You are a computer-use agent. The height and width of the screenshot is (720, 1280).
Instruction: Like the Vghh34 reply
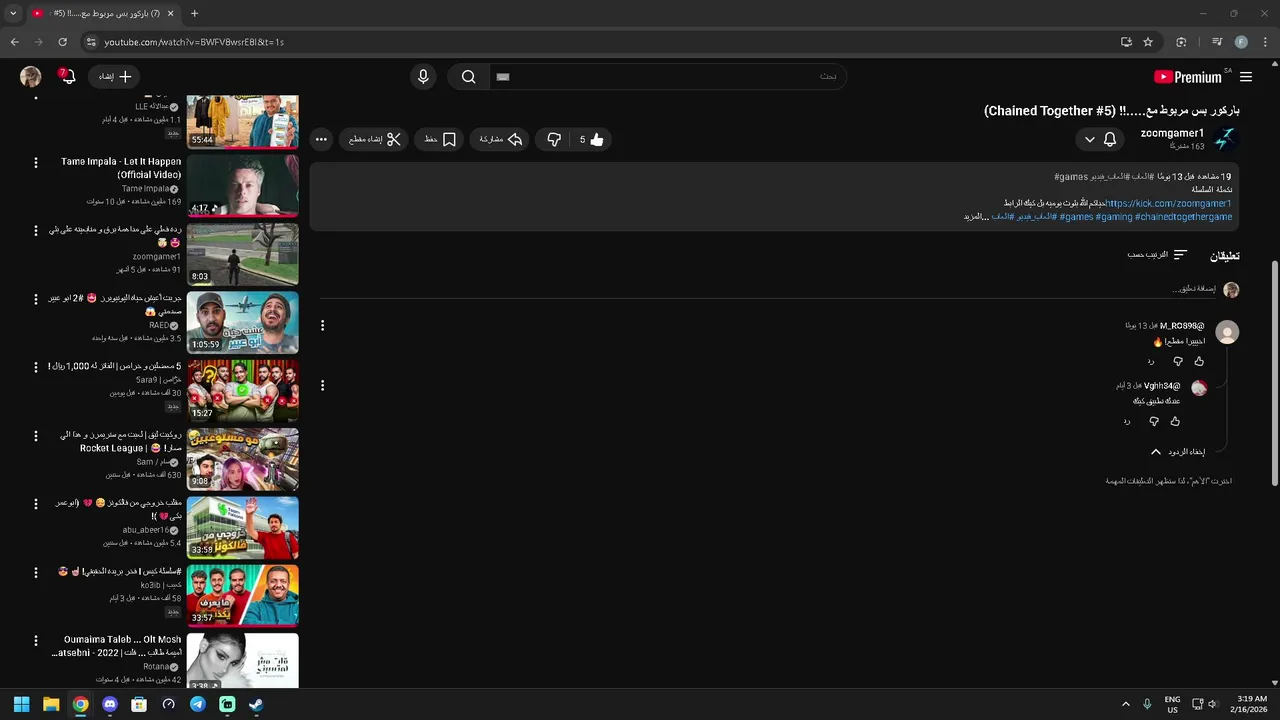1175,421
